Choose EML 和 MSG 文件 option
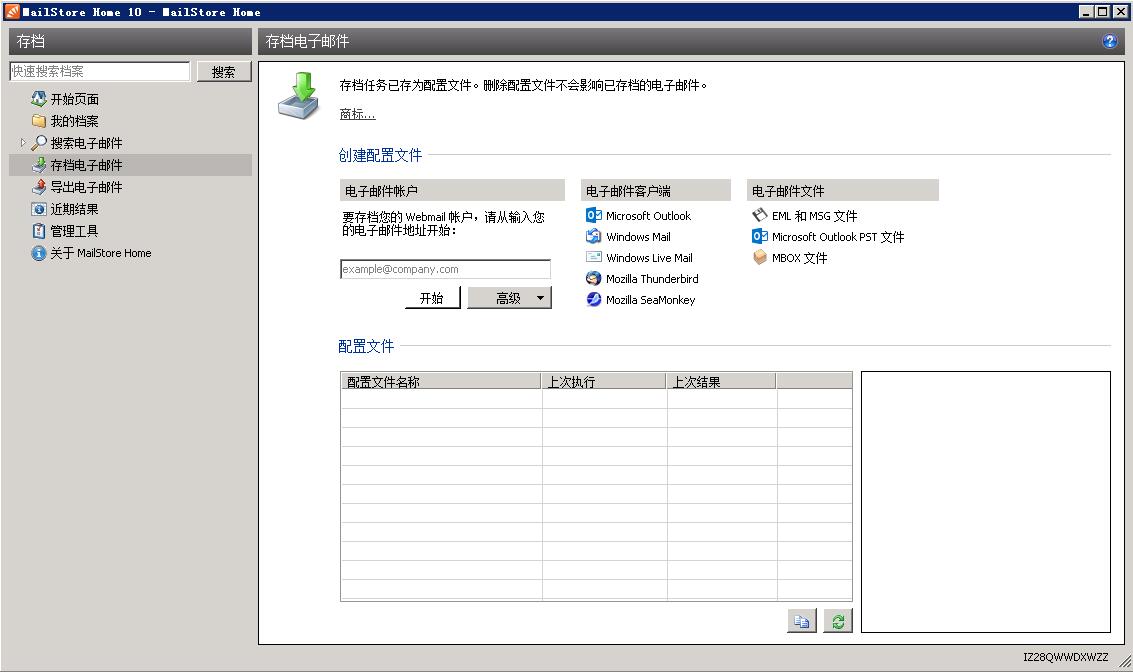Screen dimensions: 1133x672 tap(814, 215)
